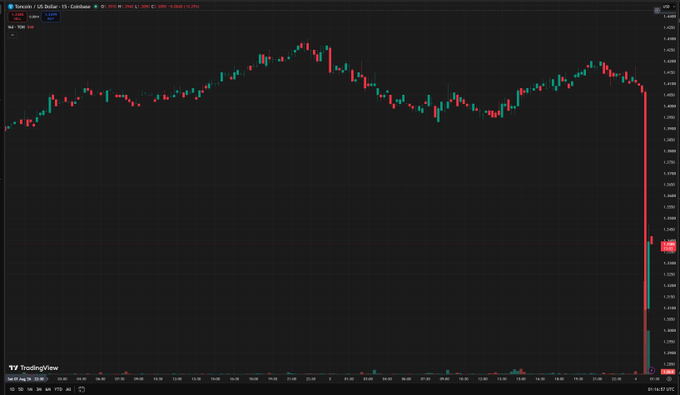Screen dimensions: 680x395
Task: Select the 1D time range
Action: [x=12, y=389]
